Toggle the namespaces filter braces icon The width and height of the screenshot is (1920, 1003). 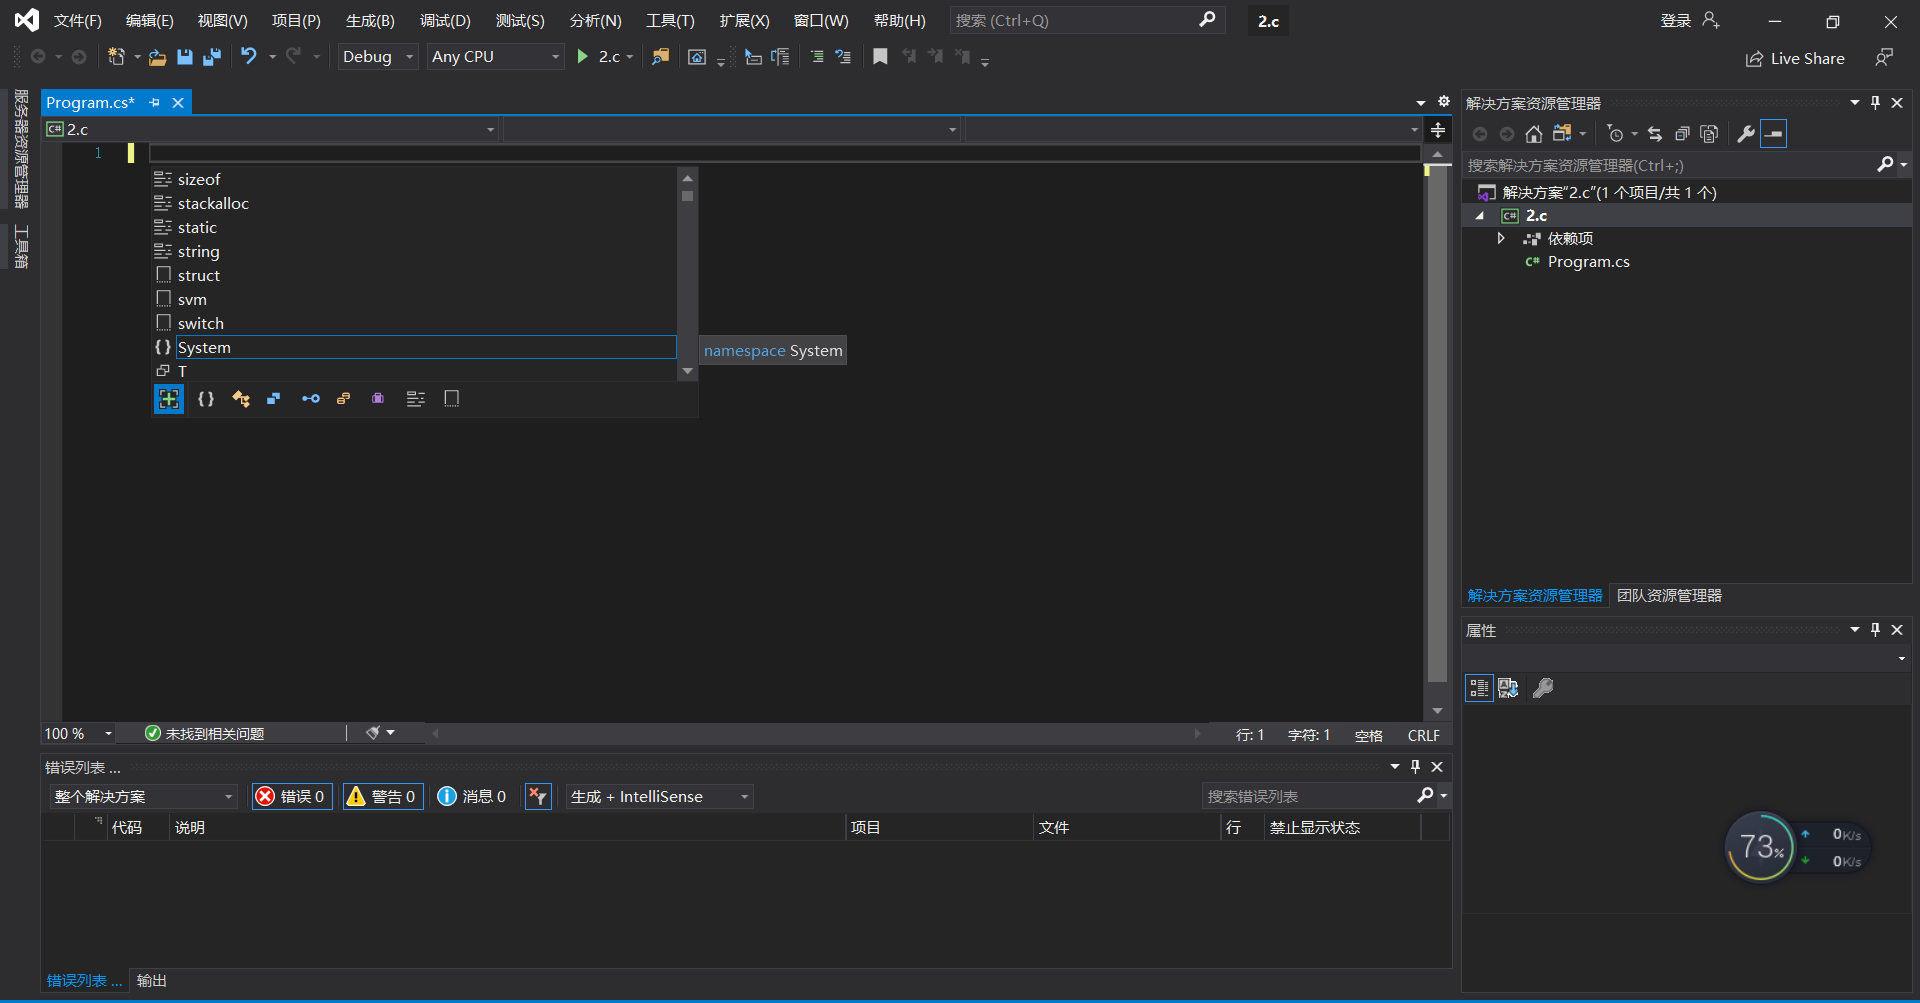click(x=206, y=399)
